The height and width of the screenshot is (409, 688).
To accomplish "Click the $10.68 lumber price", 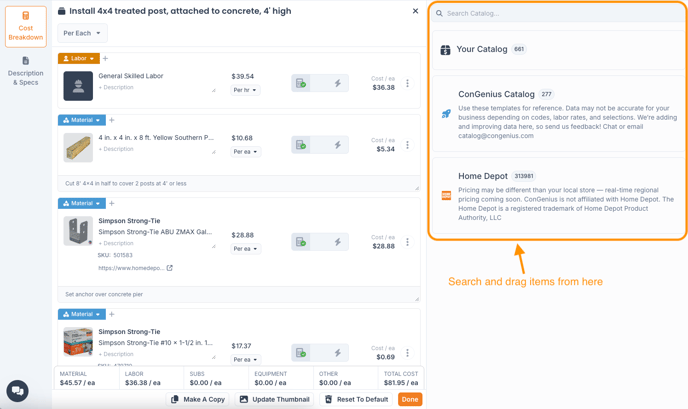I will [242, 138].
